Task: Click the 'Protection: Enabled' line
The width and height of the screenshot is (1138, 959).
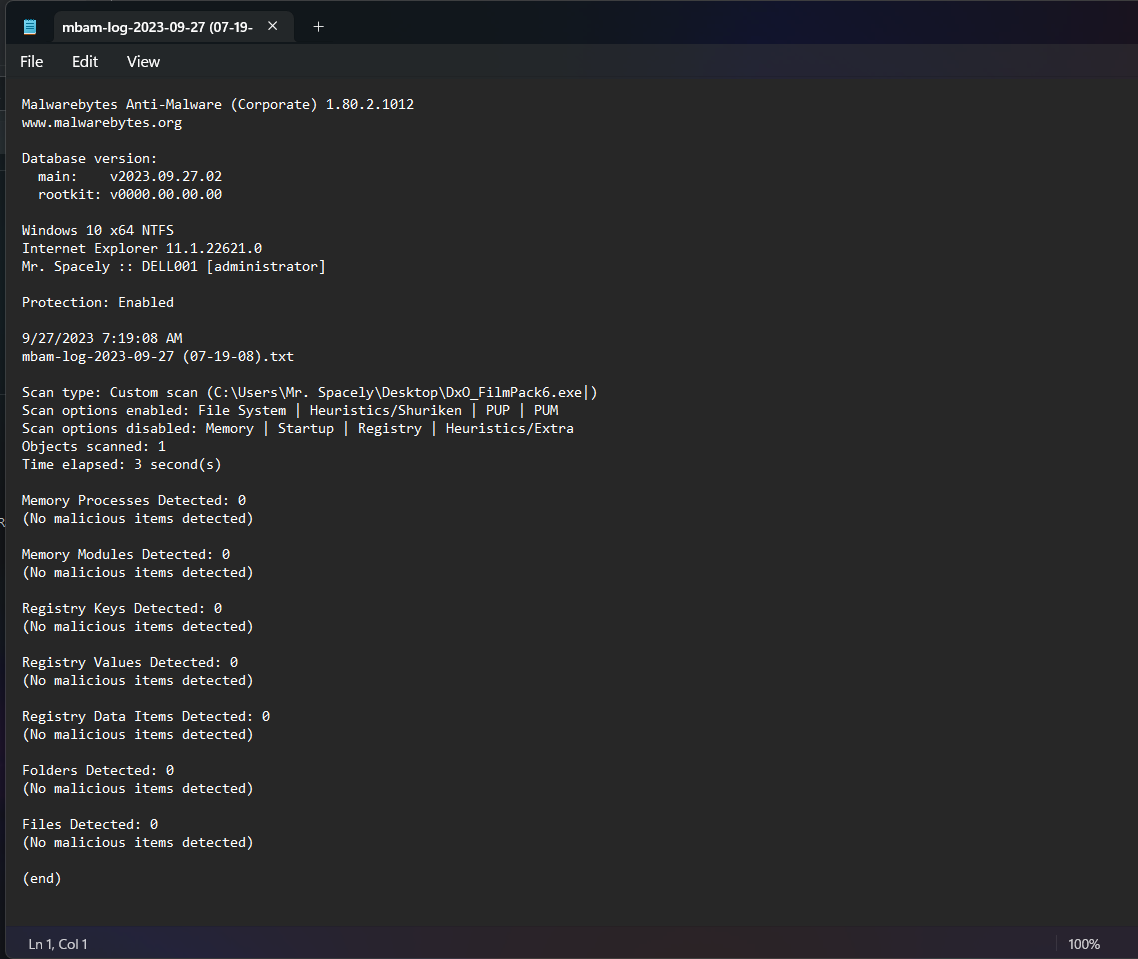Action: click(x=98, y=302)
